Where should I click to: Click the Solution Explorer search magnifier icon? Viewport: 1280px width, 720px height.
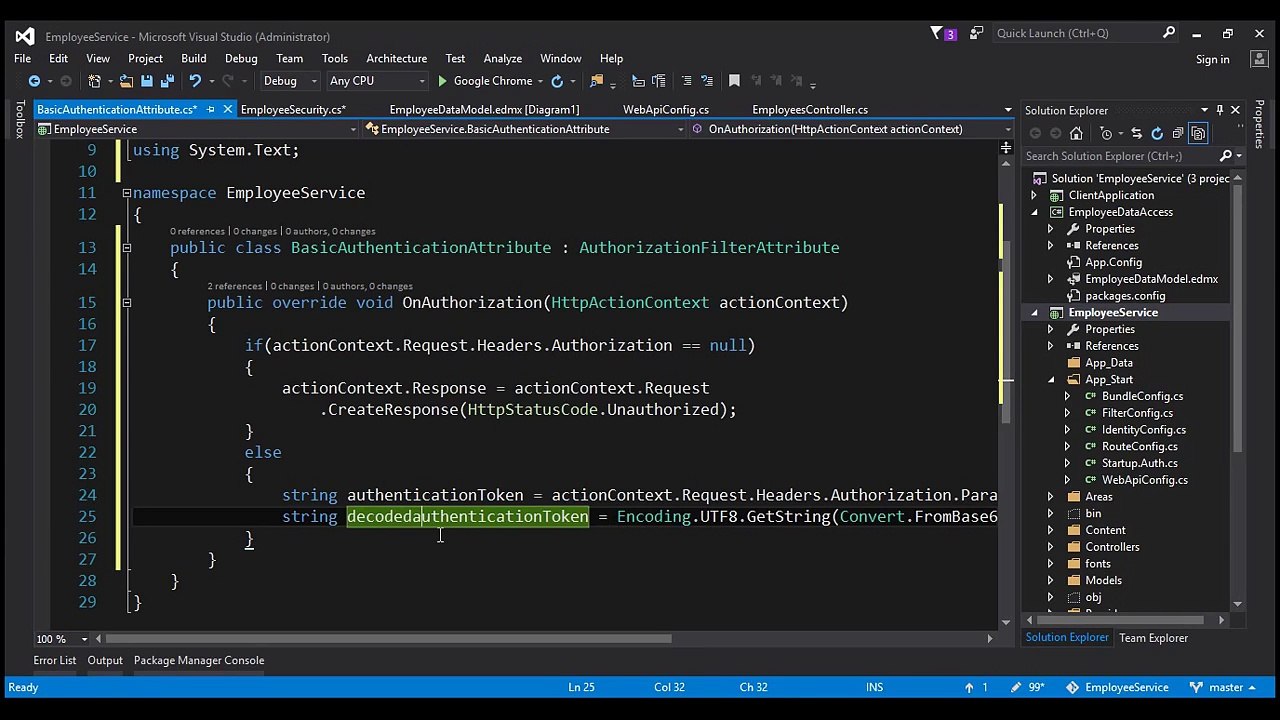click(1225, 156)
